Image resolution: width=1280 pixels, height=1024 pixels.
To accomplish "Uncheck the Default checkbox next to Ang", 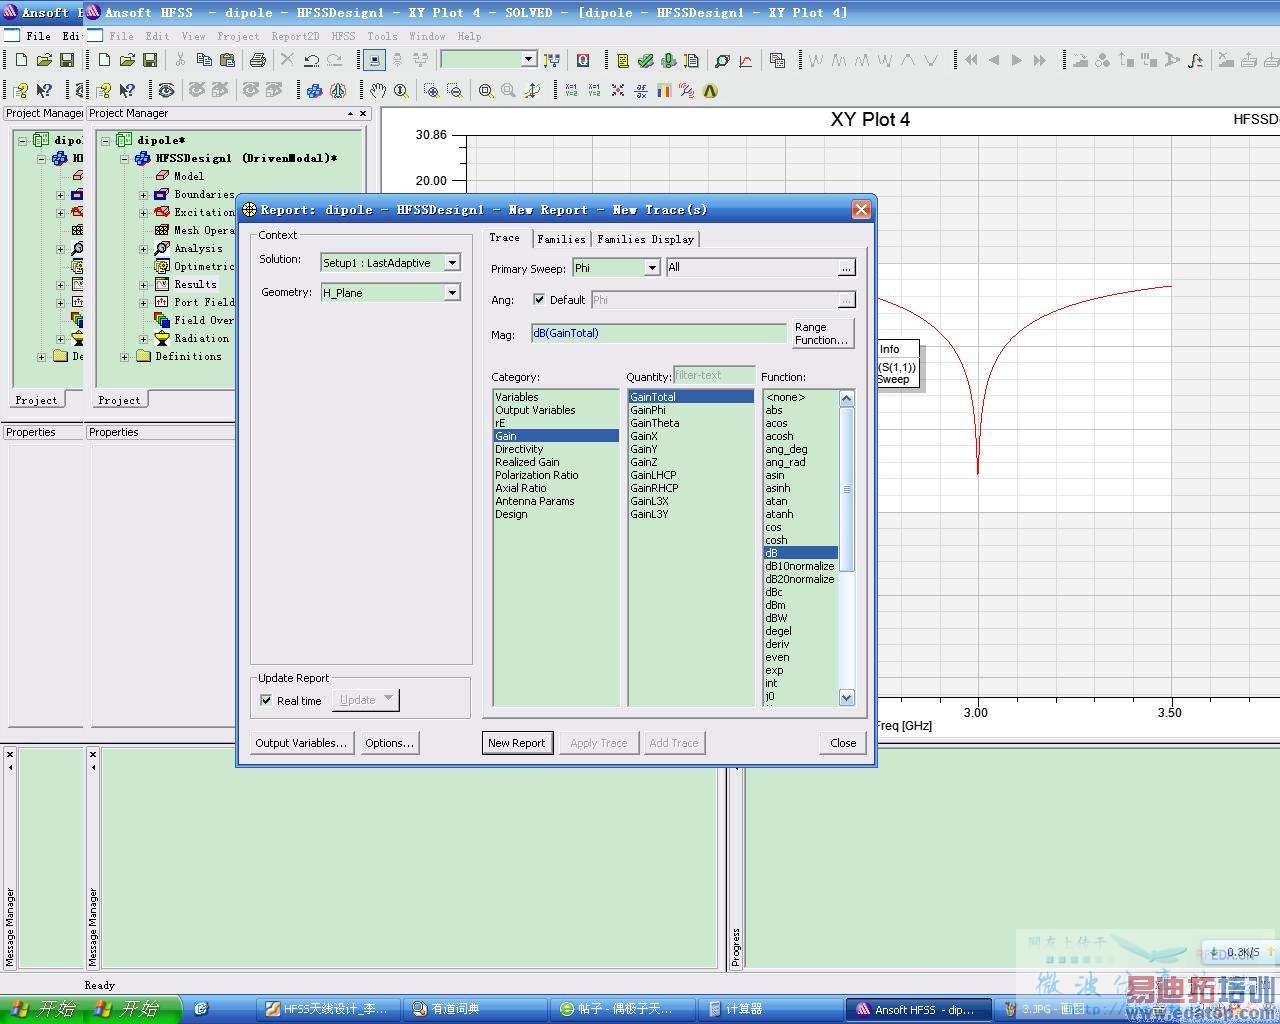I will click(x=539, y=300).
